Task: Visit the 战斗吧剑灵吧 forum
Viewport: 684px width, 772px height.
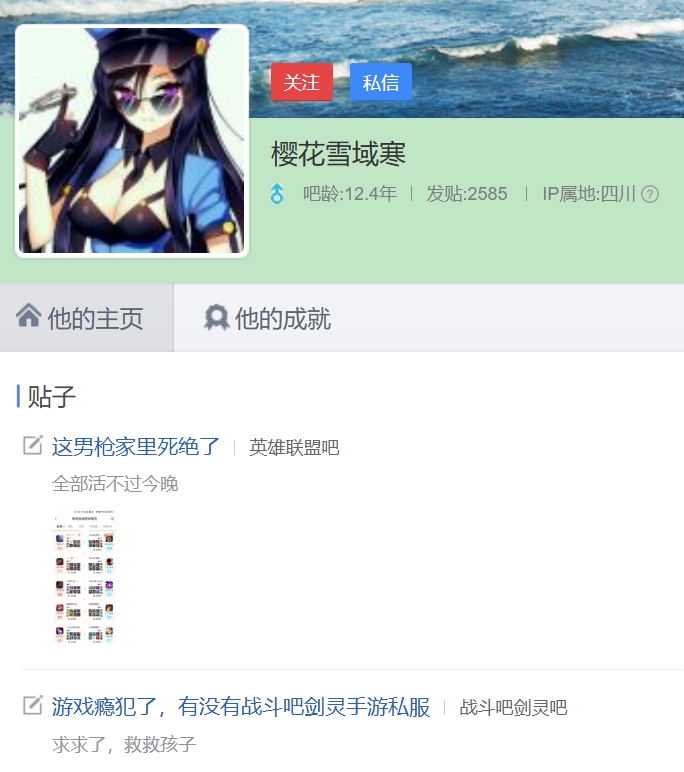Action: click(513, 708)
